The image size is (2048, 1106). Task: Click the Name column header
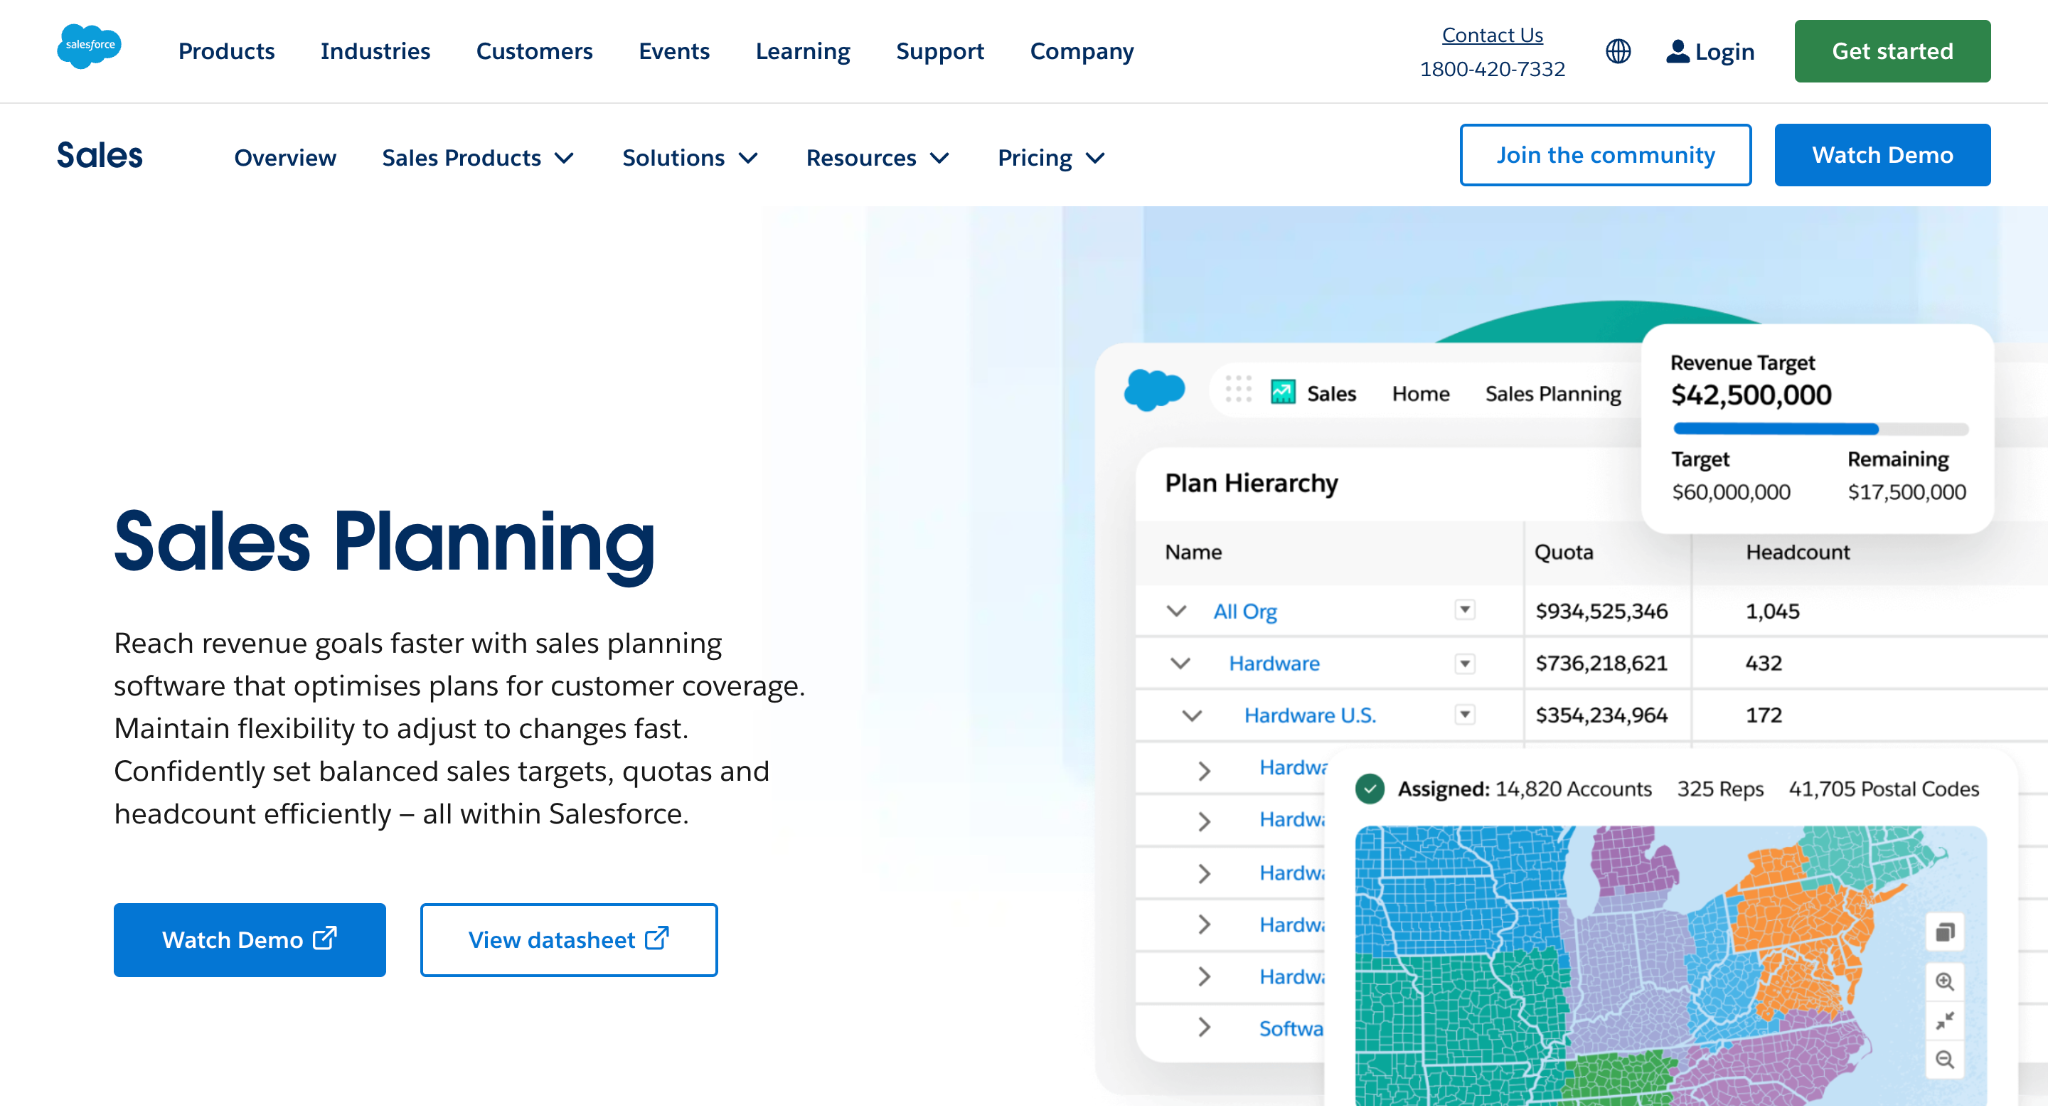point(1193,552)
